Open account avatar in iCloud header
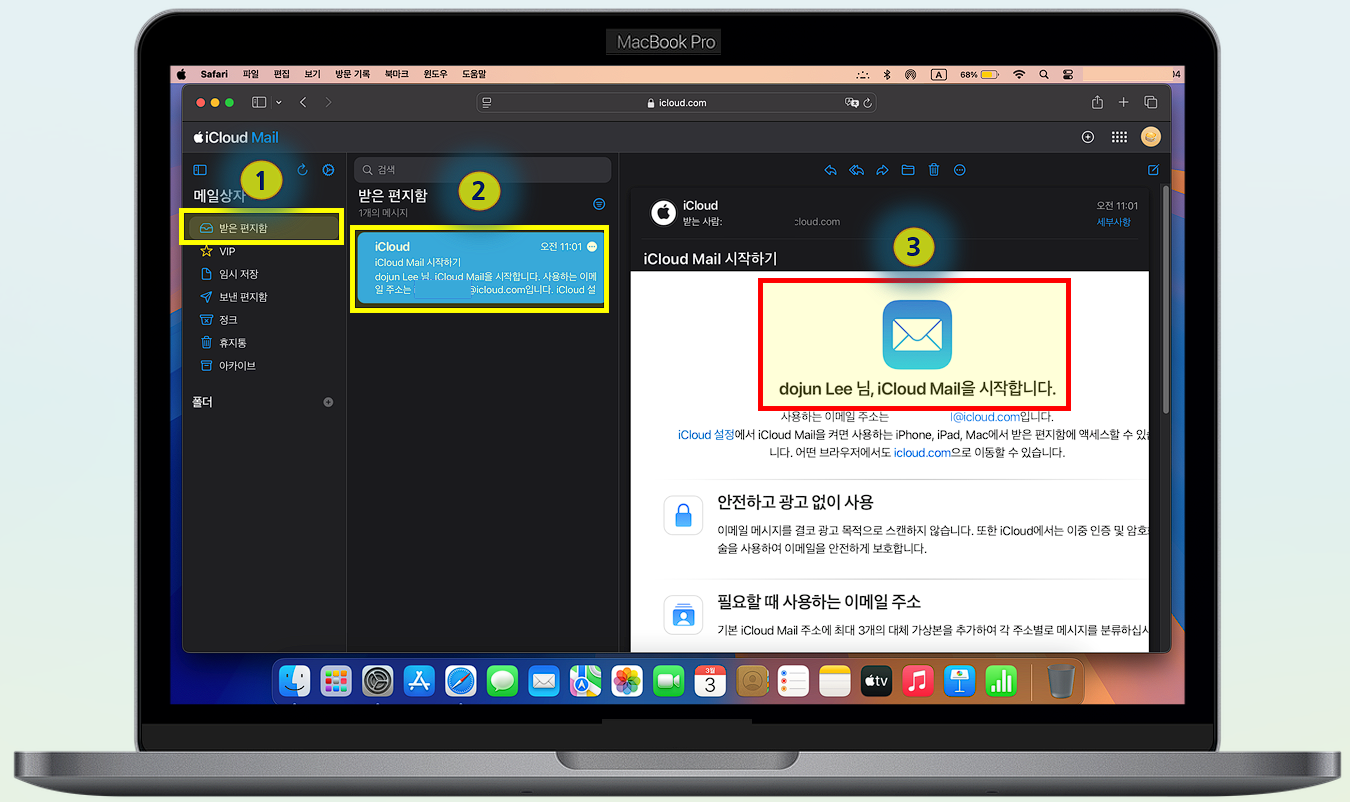The height and width of the screenshot is (802, 1350). (x=1151, y=137)
